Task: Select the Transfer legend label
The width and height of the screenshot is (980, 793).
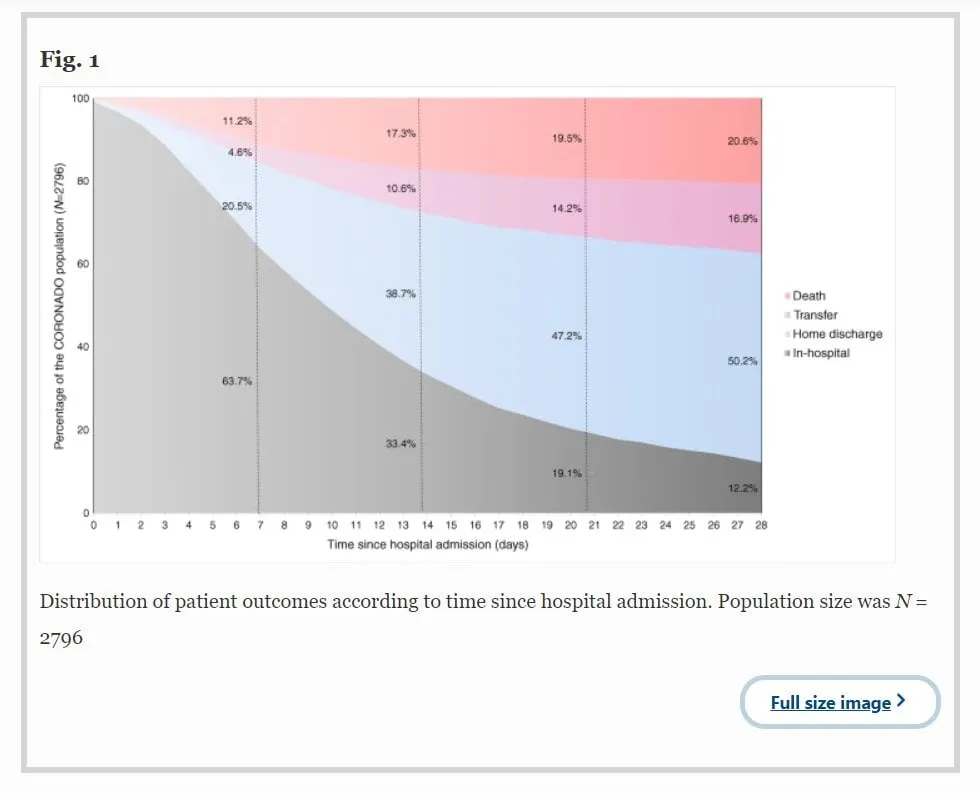Action: [815, 316]
